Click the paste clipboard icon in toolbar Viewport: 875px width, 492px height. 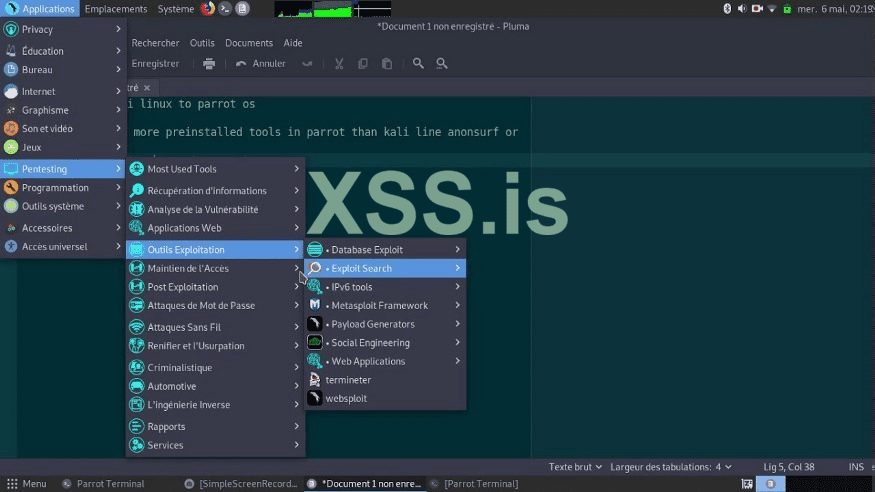click(x=387, y=64)
